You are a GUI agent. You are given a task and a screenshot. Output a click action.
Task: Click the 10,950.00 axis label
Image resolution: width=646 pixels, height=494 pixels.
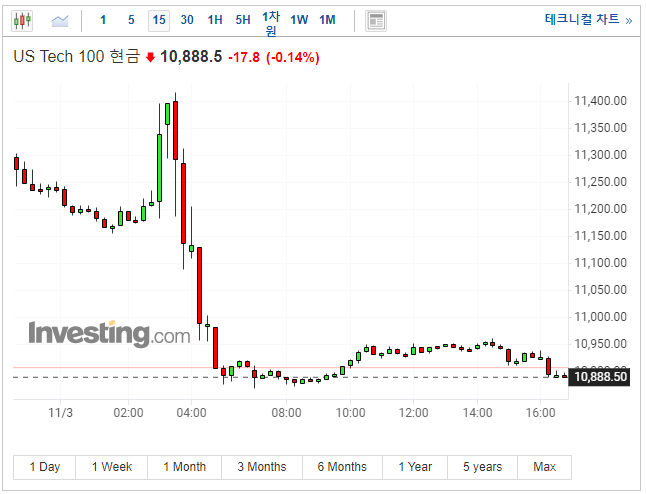click(600, 344)
